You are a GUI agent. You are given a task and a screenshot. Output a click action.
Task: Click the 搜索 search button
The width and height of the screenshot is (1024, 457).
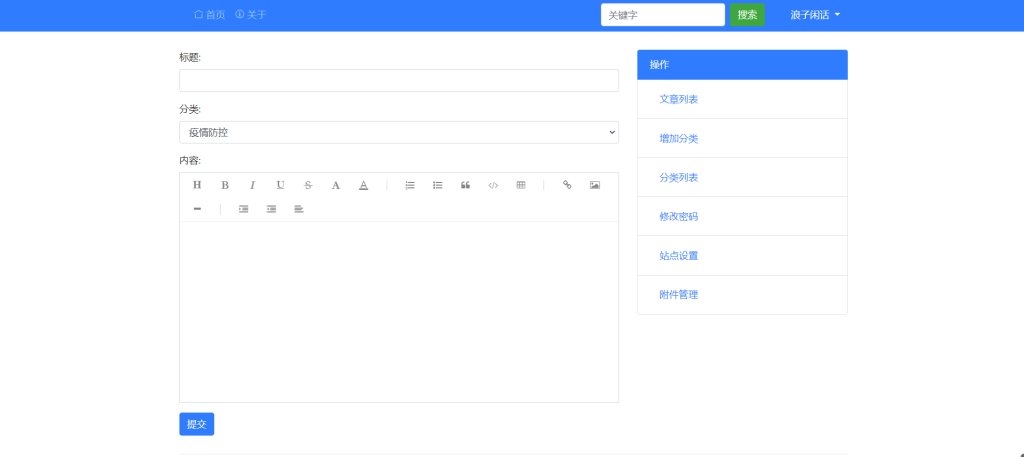coord(747,14)
